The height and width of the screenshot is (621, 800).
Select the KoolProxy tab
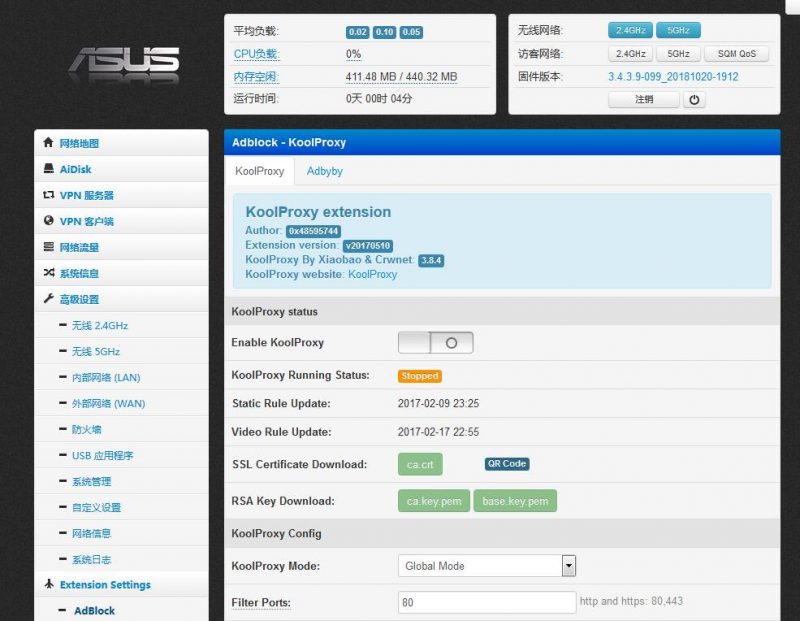259,171
